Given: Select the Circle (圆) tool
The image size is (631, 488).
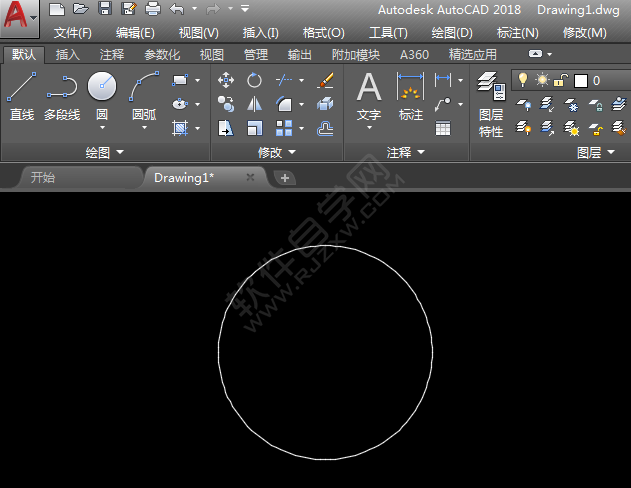Looking at the screenshot, I should click(x=102, y=95).
